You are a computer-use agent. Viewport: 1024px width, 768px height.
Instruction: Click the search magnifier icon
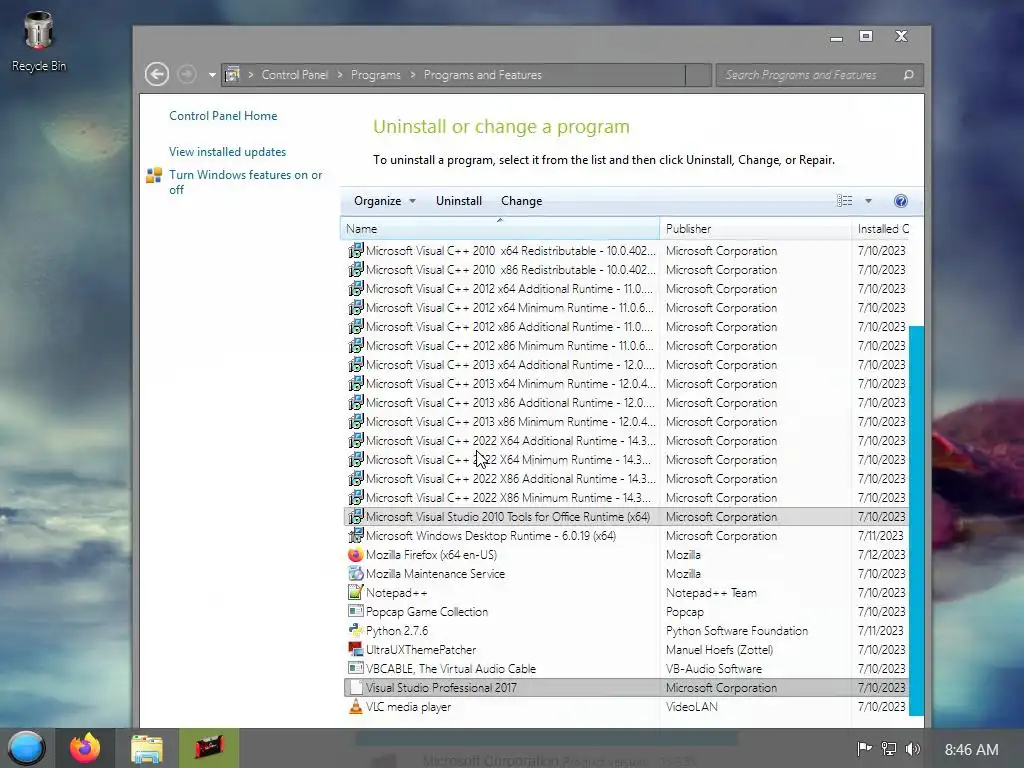908,75
